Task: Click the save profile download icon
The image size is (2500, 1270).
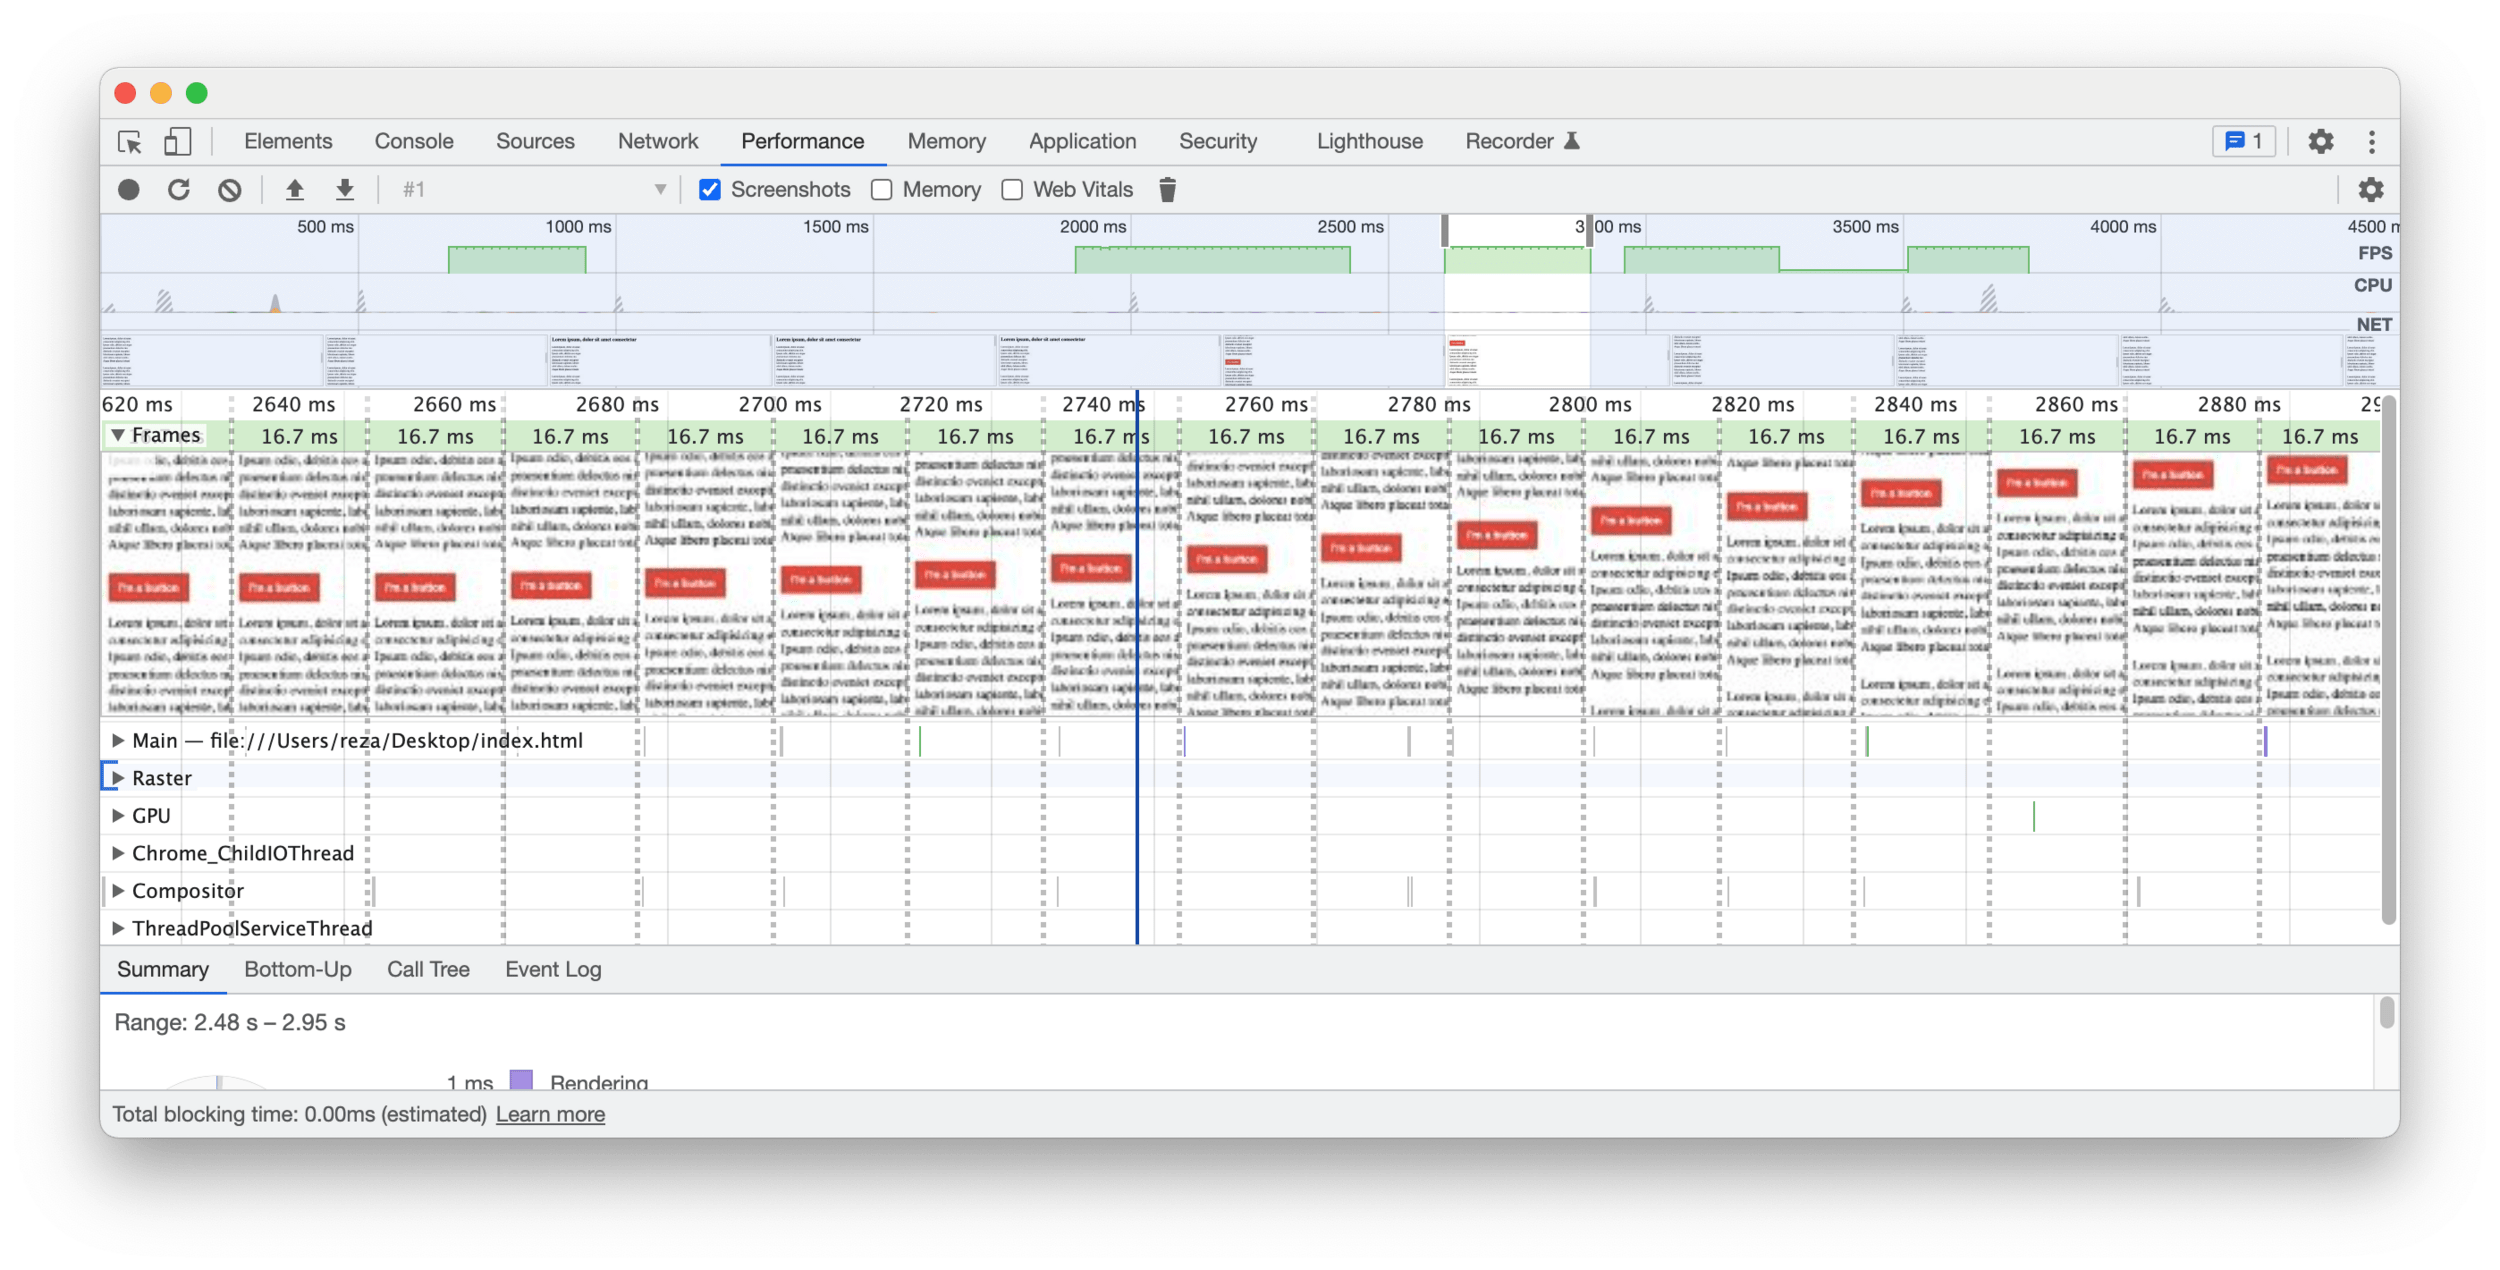Action: [345, 190]
